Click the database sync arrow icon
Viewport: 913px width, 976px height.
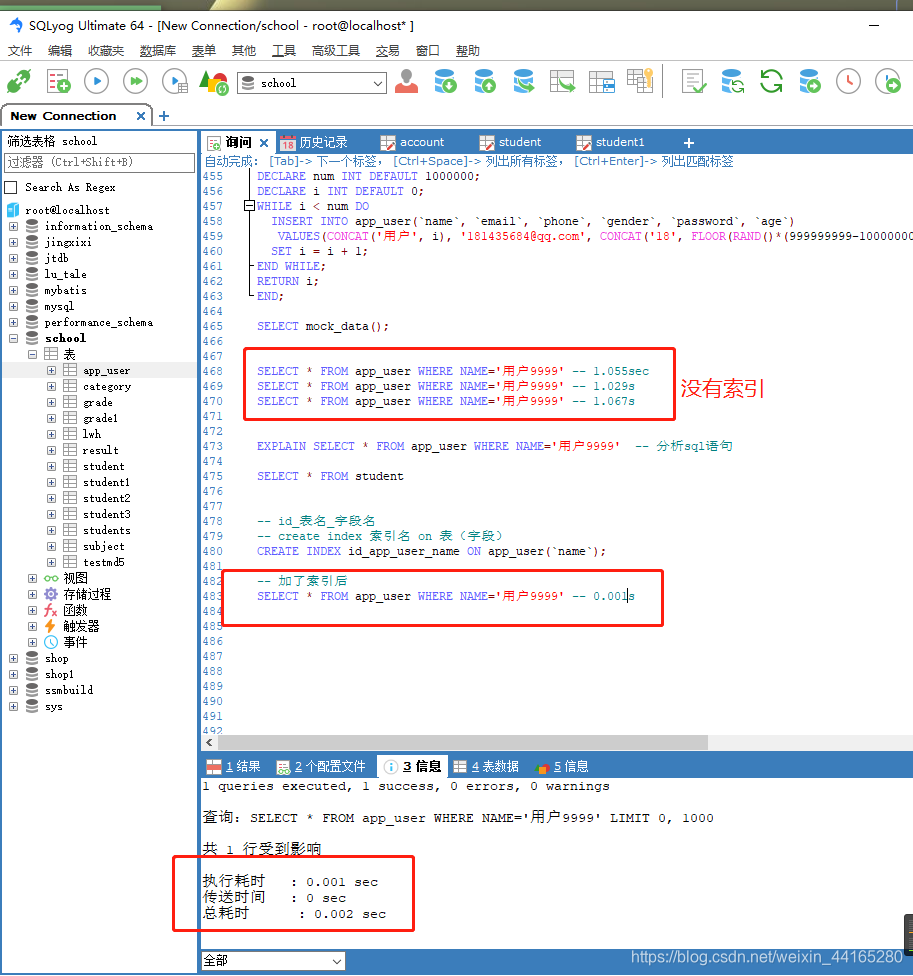pyautogui.click(x=523, y=82)
